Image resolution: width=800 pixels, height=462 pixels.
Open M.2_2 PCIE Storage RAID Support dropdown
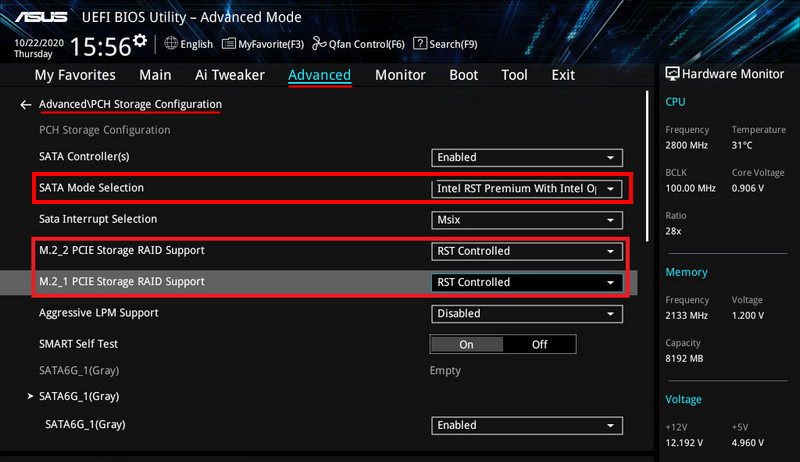coord(527,251)
